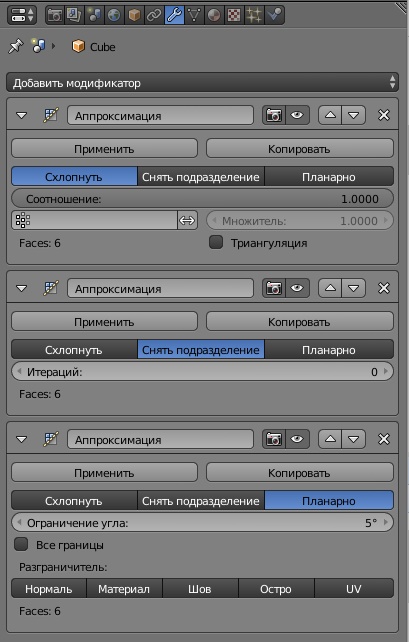Move the second modifier down in stack
Image resolution: width=409 pixels, height=642 pixels.
pyautogui.click(x=354, y=288)
